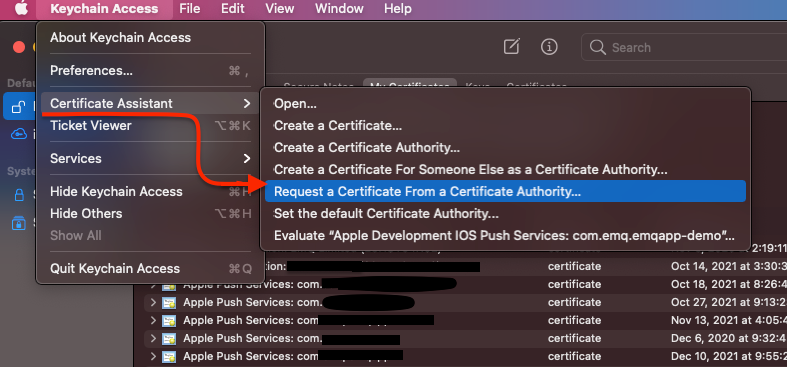
Task: Select Create a Certificate Authority...
Action: pos(505,148)
